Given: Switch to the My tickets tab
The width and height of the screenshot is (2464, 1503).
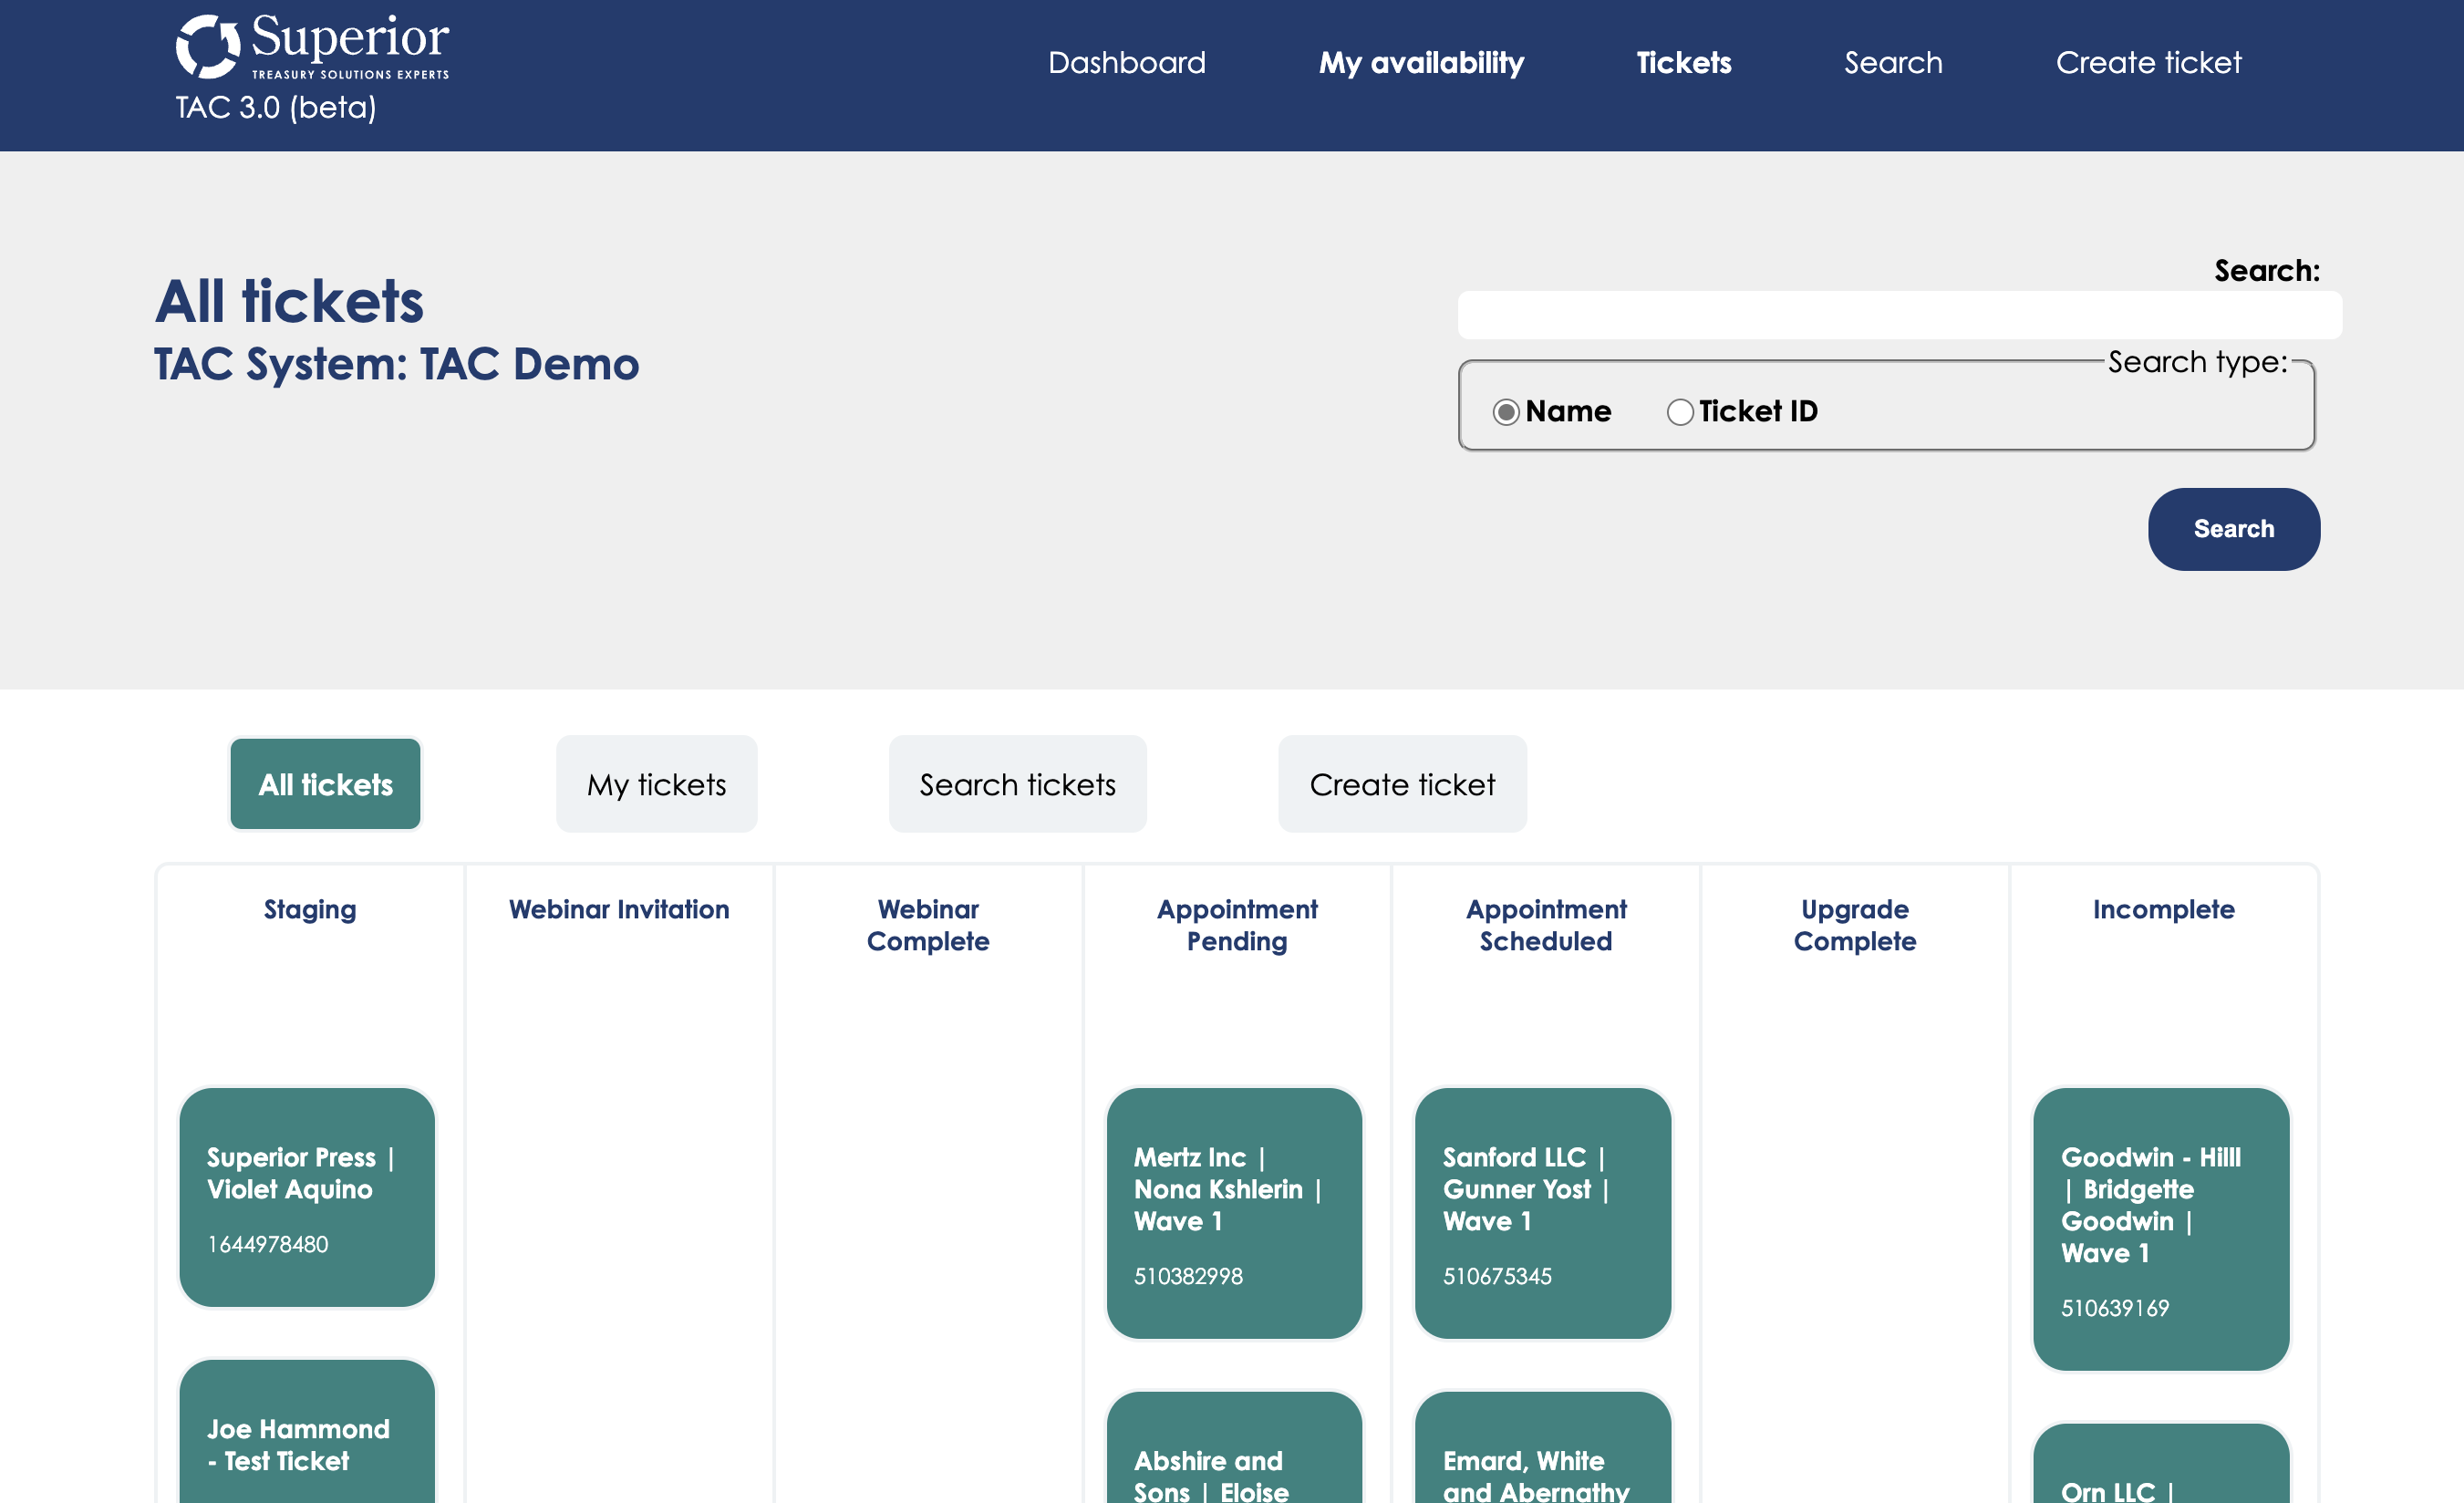Looking at the screenshot, I should pyautogui.click(x=656, y=784).
